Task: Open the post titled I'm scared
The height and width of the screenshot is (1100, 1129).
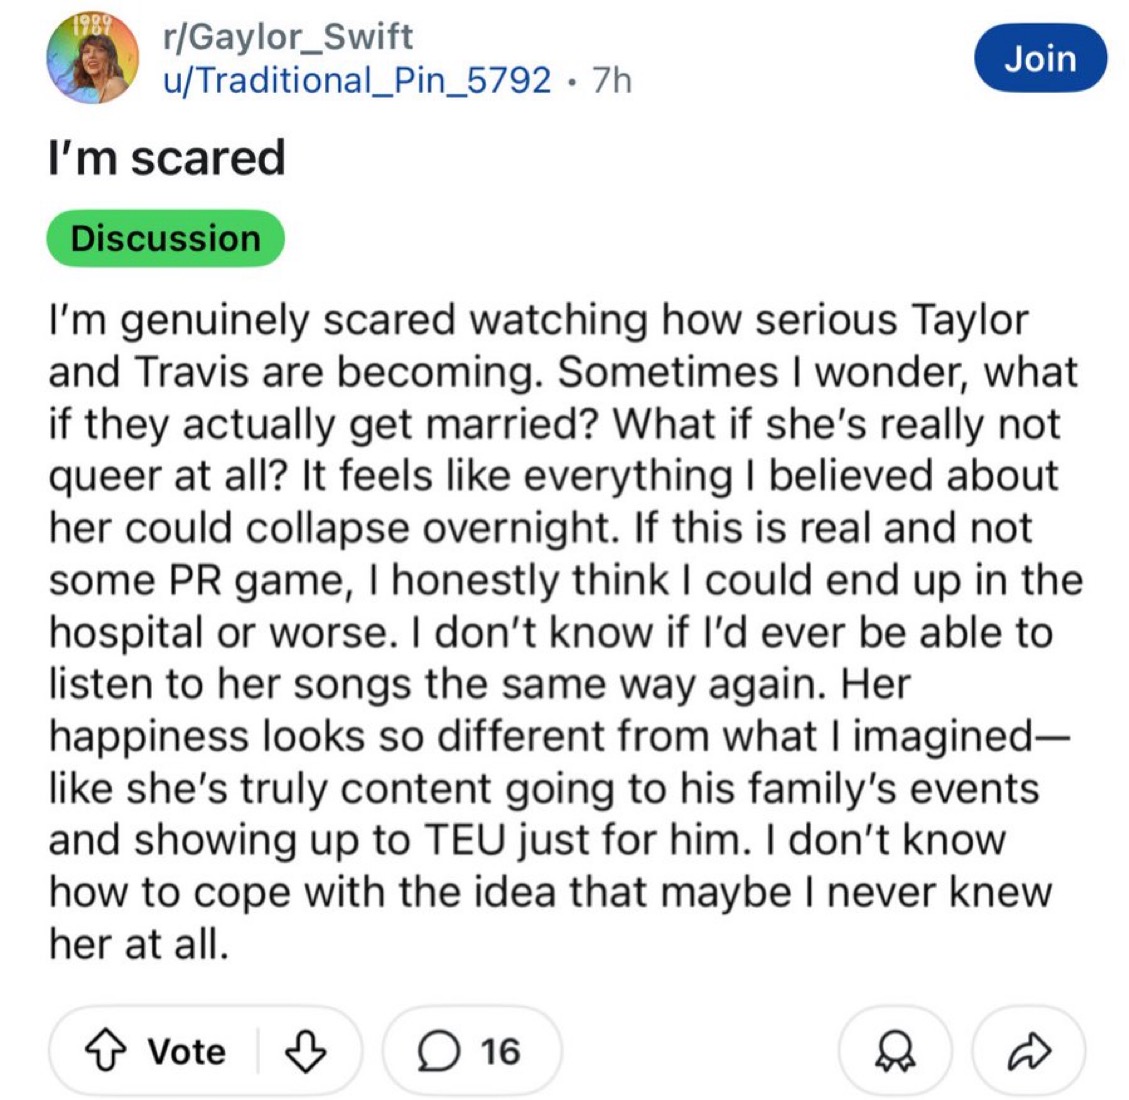Action: [x=167, y=158]
